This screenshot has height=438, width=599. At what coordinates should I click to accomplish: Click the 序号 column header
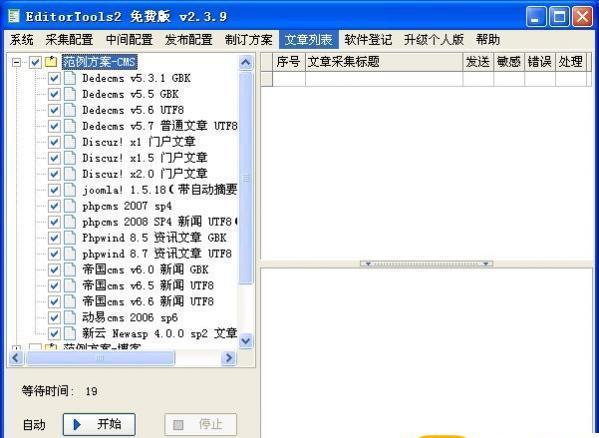288,62
